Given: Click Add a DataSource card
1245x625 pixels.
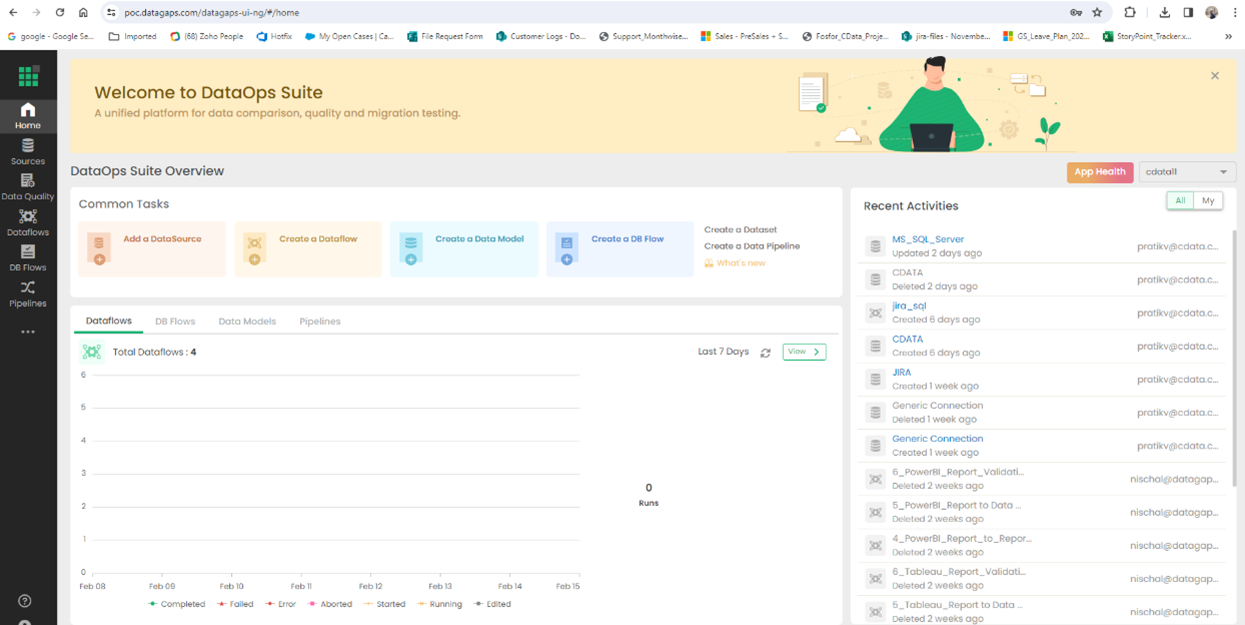Looking at the screenshot, I should coord(152,249).
